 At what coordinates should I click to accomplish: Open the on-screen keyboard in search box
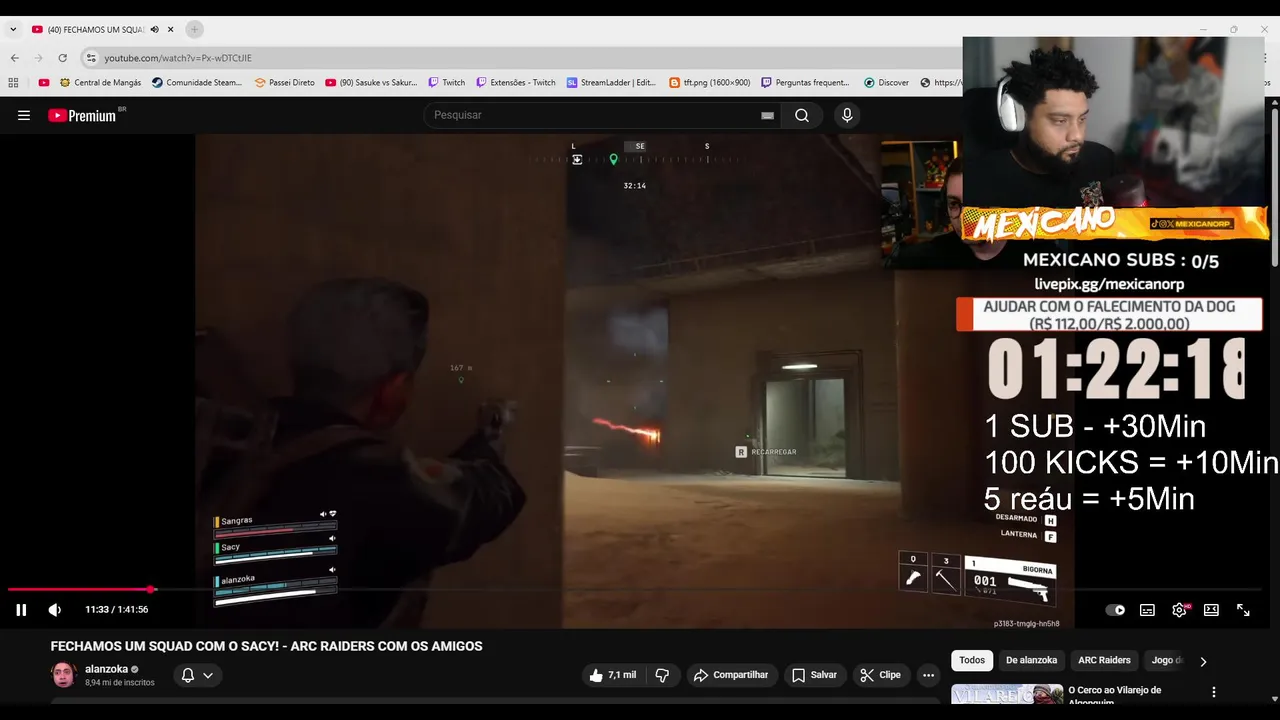(767, 115)
